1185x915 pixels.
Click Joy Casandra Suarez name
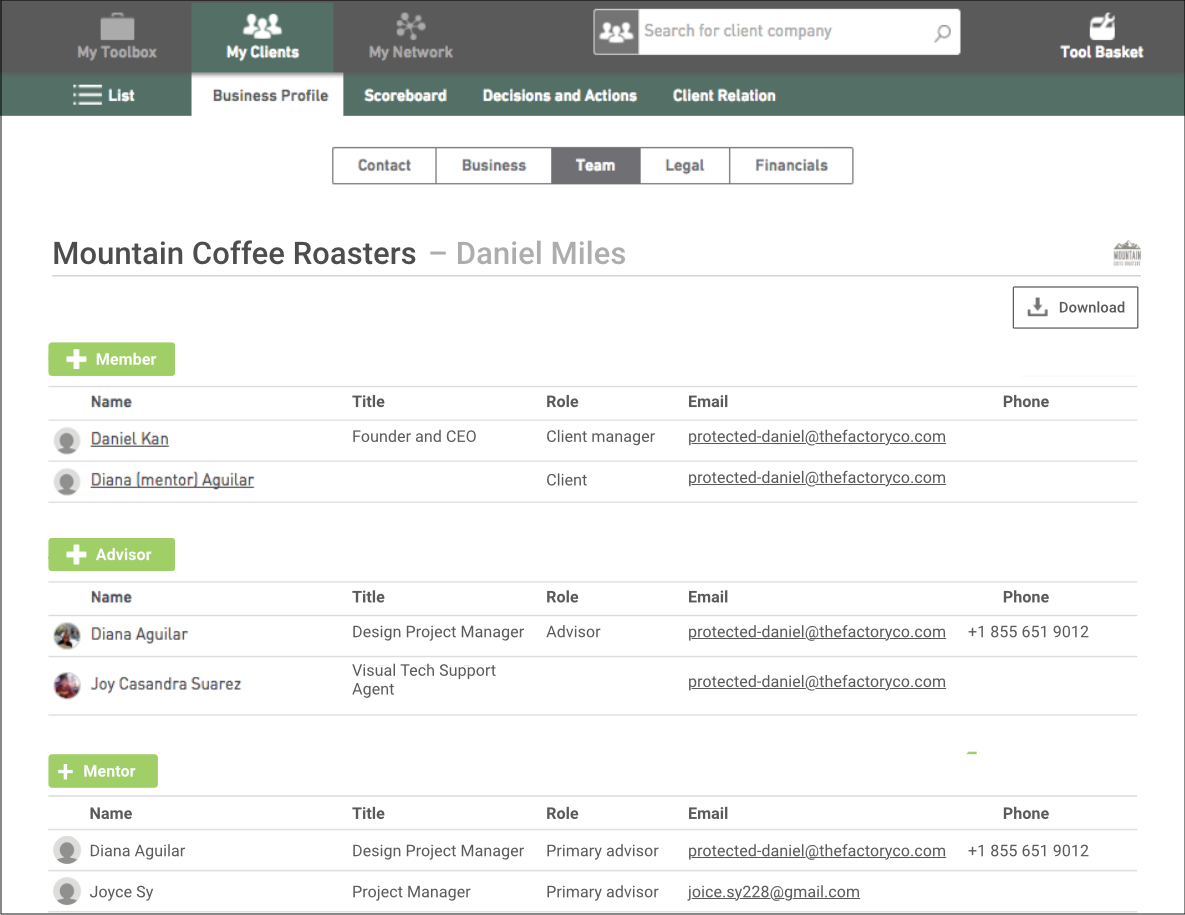click(166, 684)
